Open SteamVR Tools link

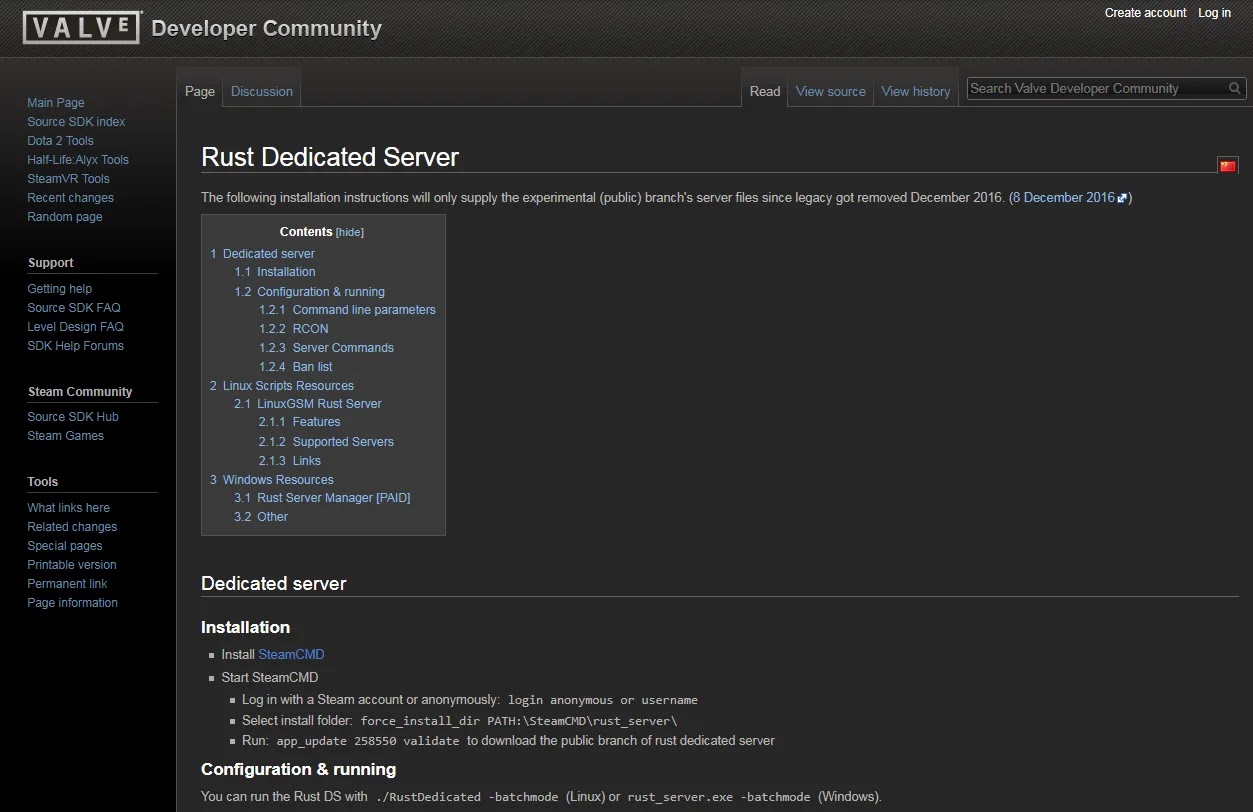[68, 179]
